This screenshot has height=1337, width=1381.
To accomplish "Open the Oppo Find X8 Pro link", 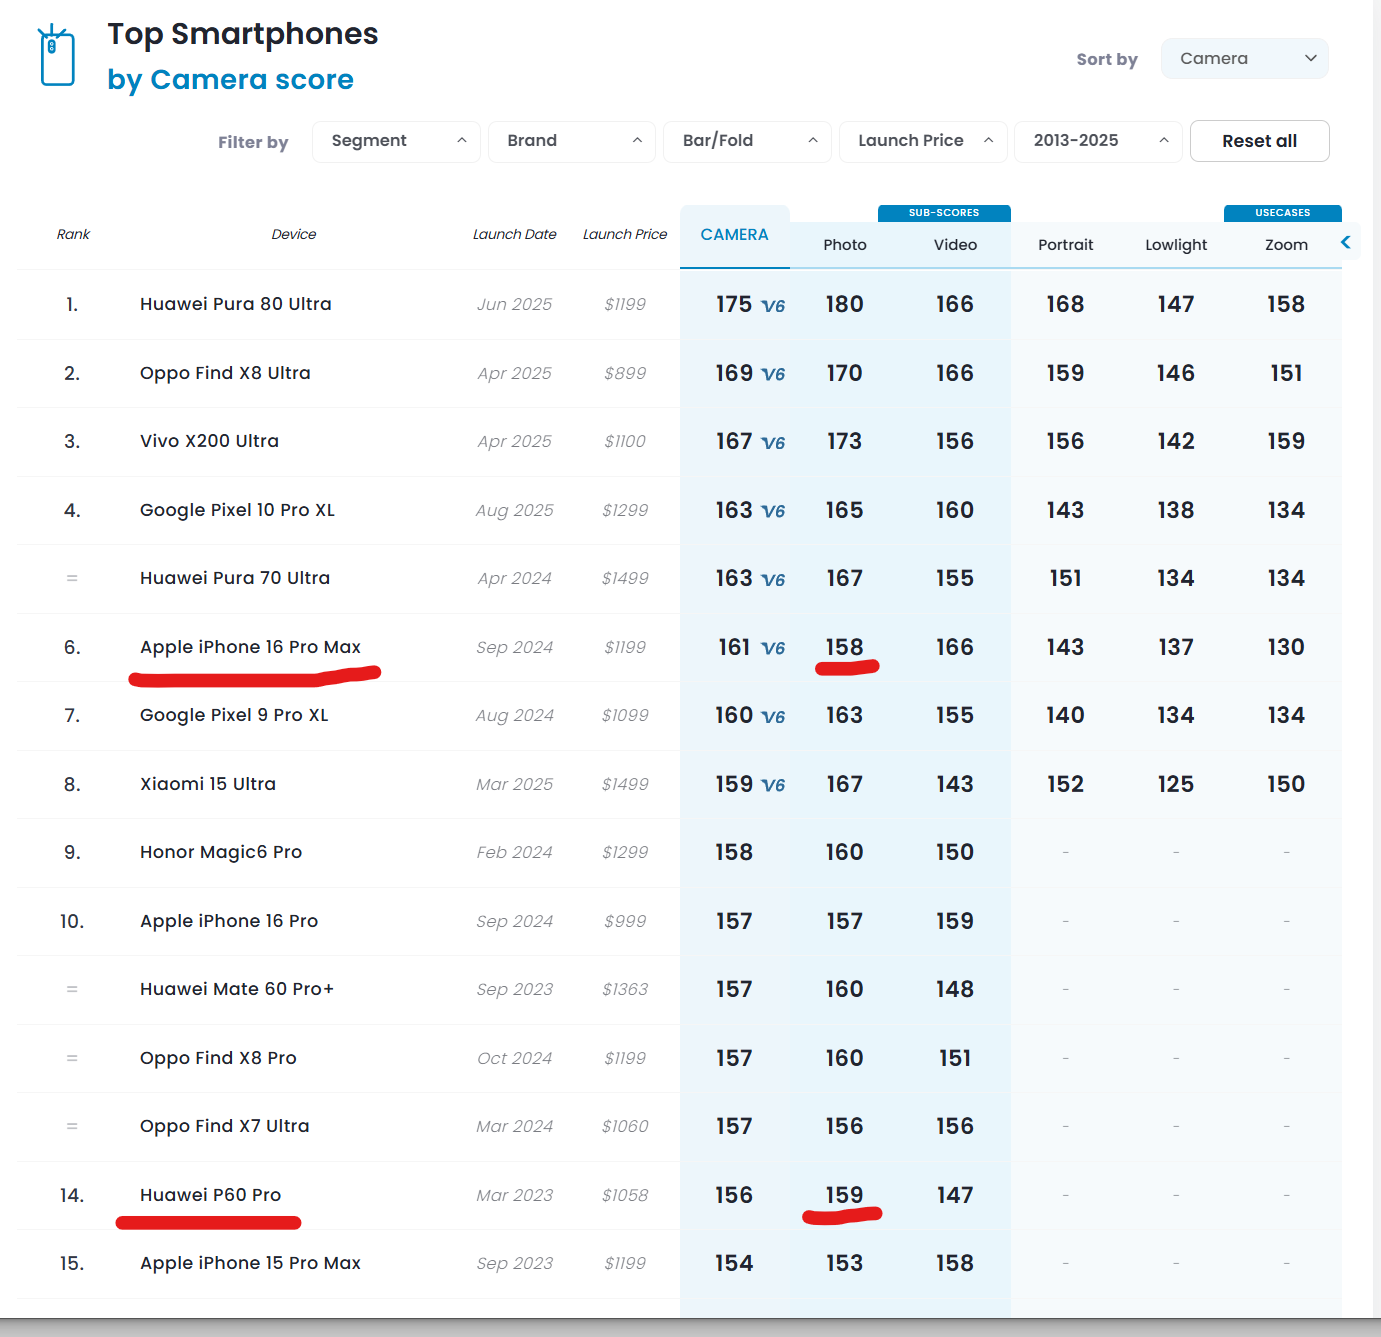I will tap(218, 1058).
